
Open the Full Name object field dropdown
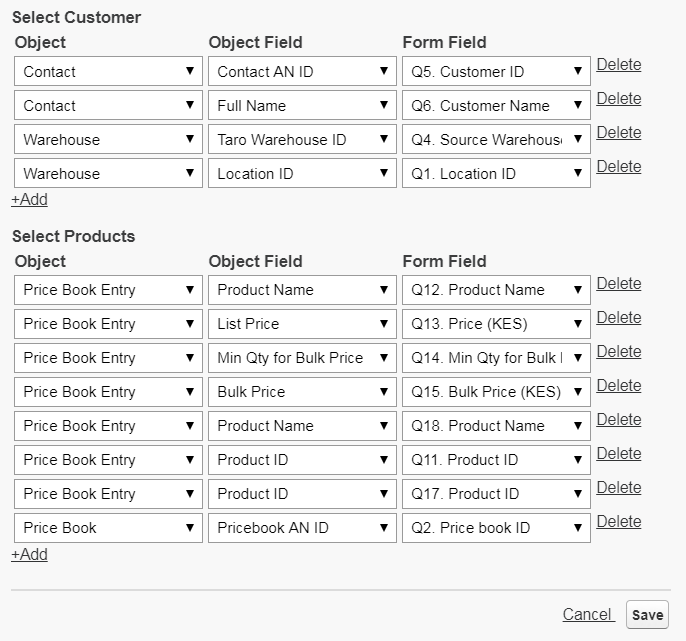tap(302, 106)
